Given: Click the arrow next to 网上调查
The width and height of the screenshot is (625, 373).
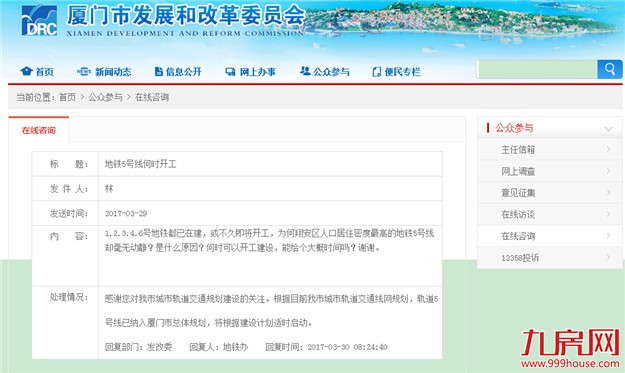Looking at the screenshot, I should 608,171.
